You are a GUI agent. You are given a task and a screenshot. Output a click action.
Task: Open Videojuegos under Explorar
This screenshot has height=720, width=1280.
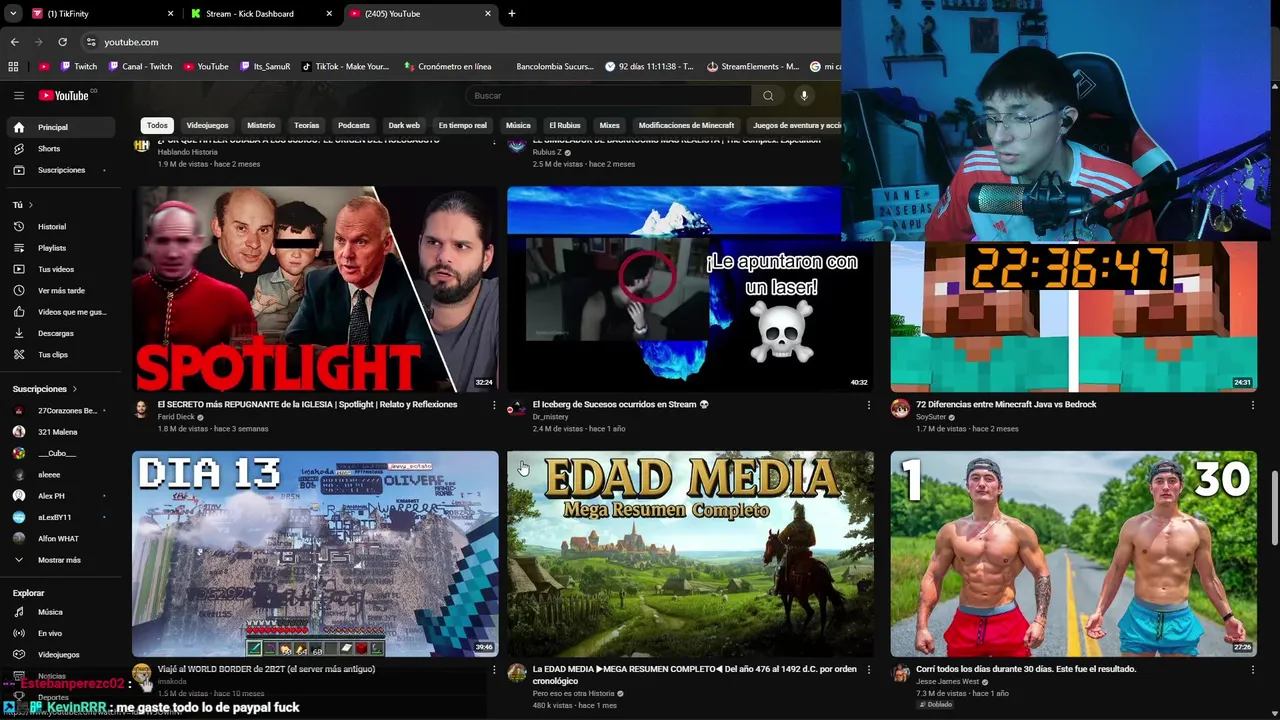click(x=63, y=654)
